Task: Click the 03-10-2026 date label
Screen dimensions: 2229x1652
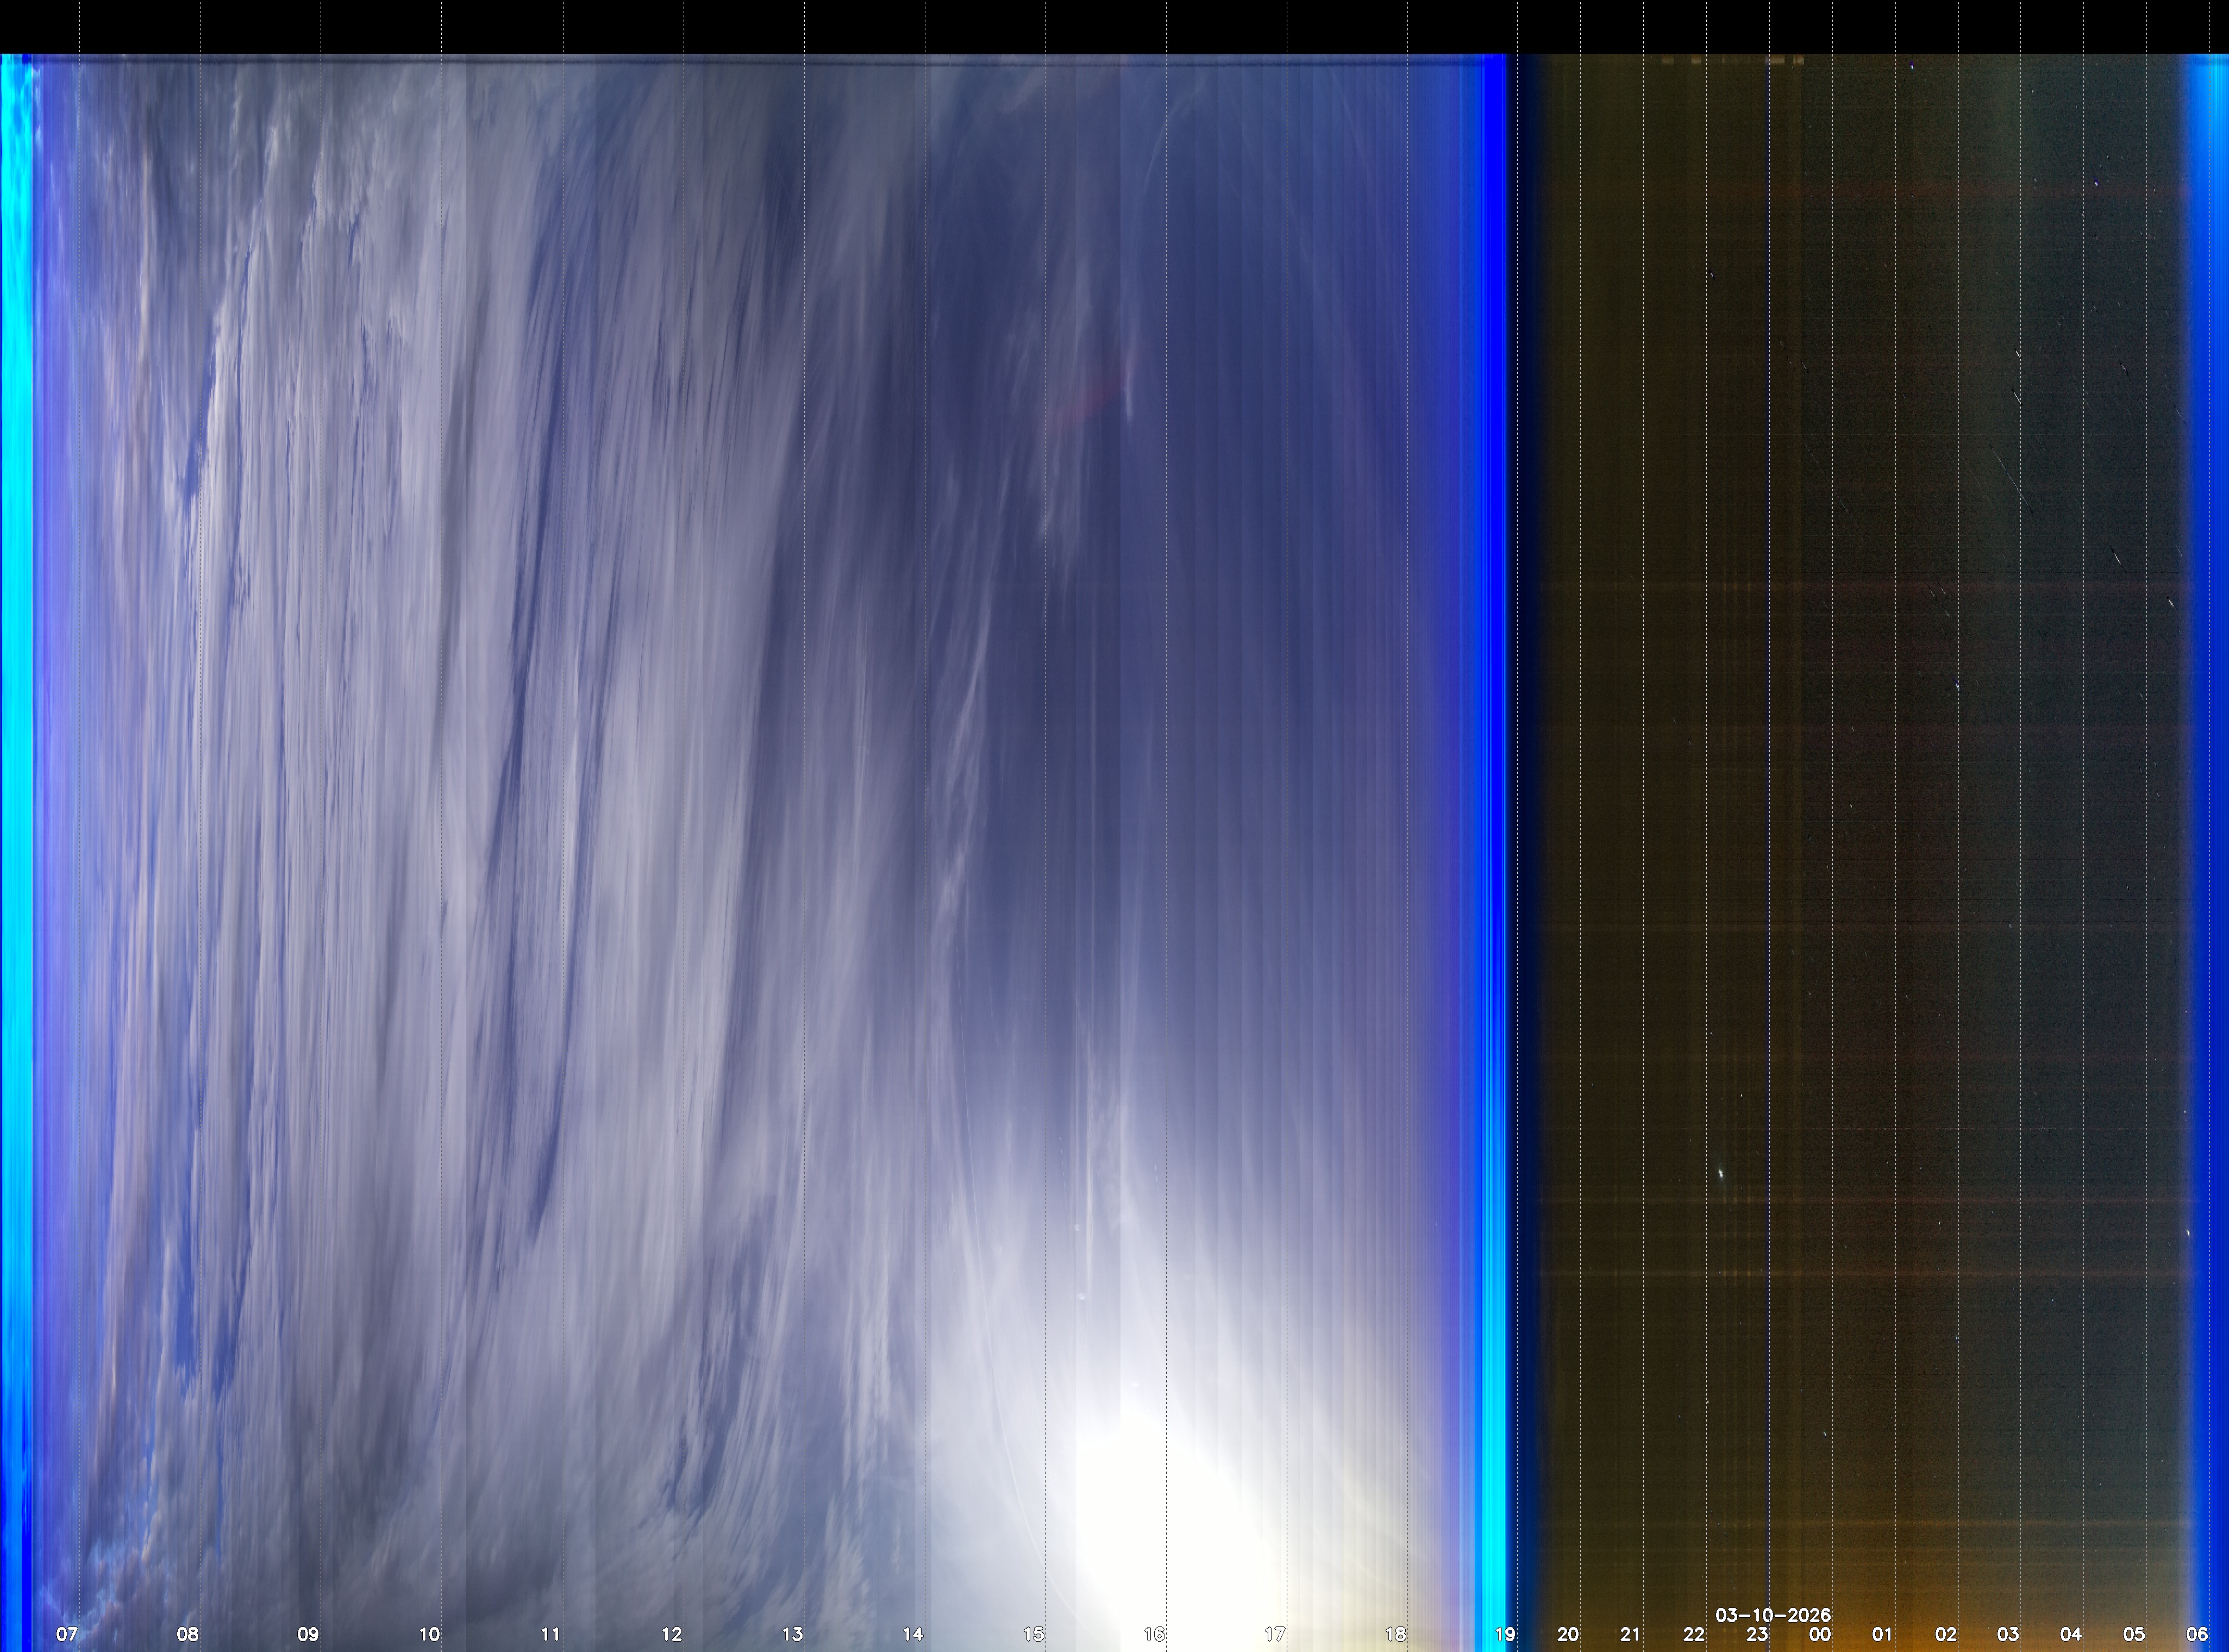Action: tap(1773, 1615)
